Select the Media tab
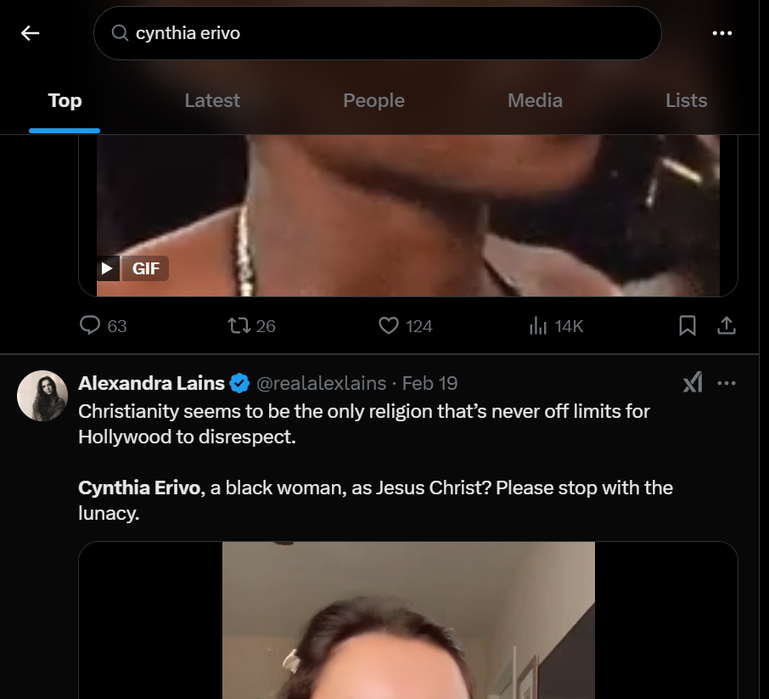Screen dimensions: 769x699 535,100
